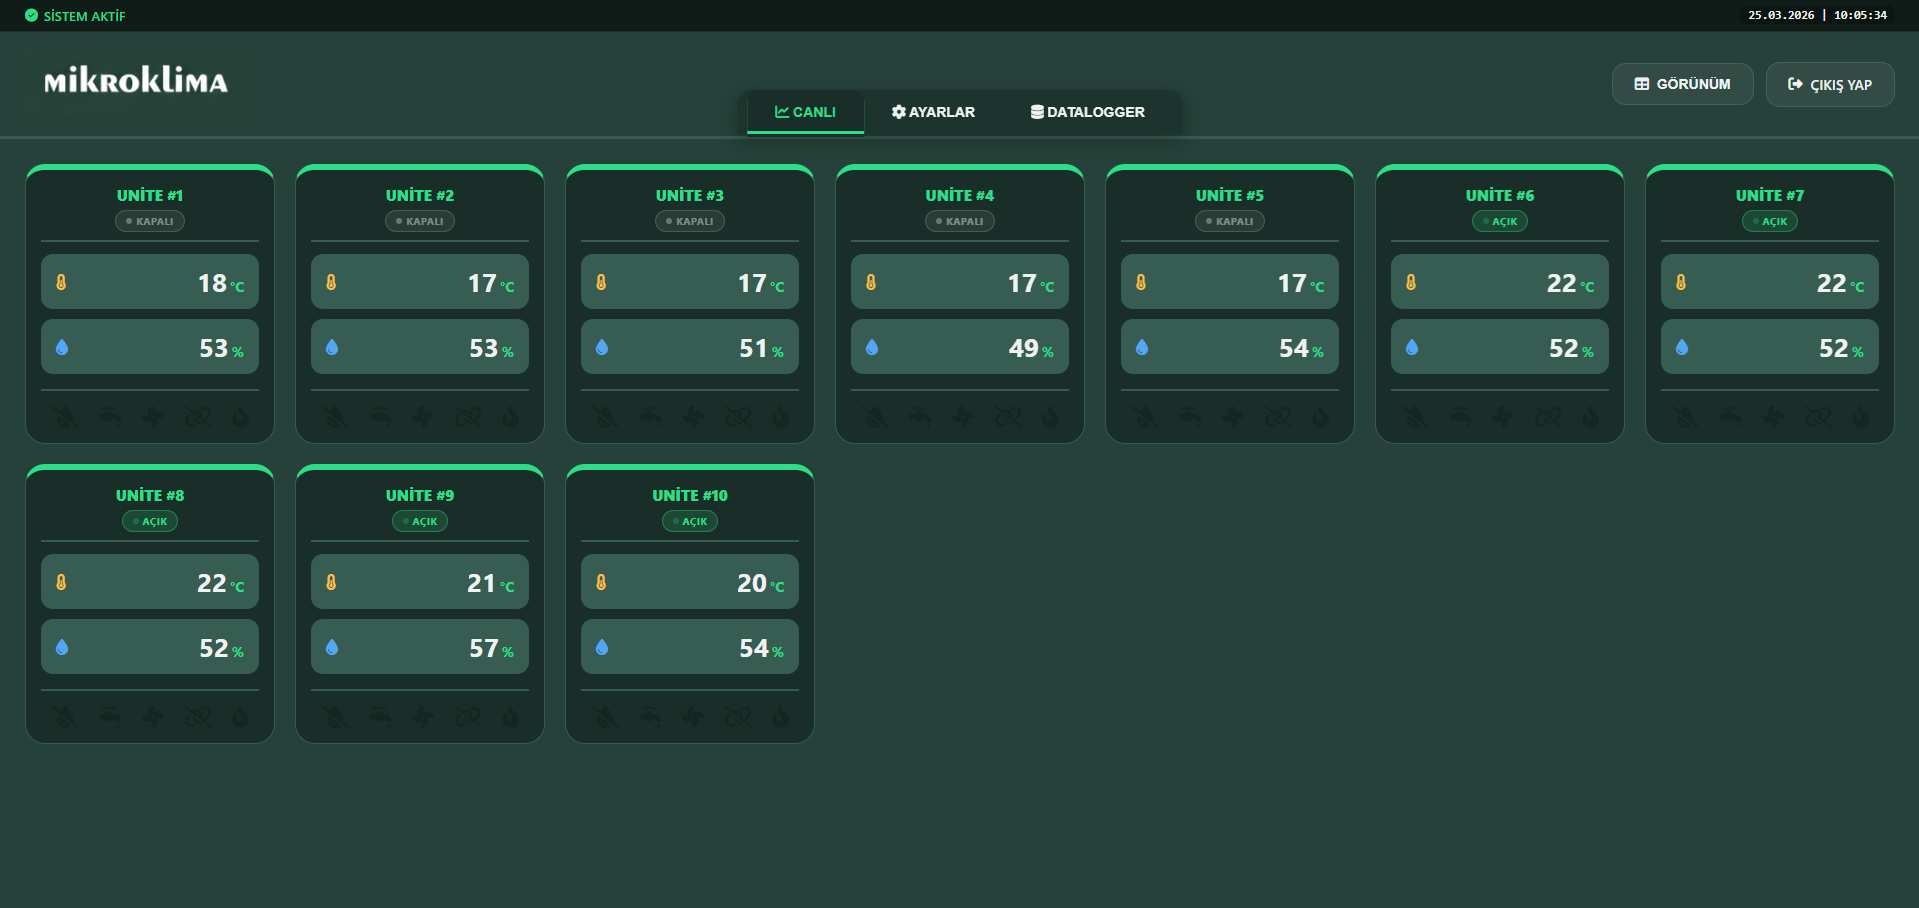This screenshot has height=908, width=1919.
Task: Open the GÖRÜNÜM view options
Action: click(1682, 84)
